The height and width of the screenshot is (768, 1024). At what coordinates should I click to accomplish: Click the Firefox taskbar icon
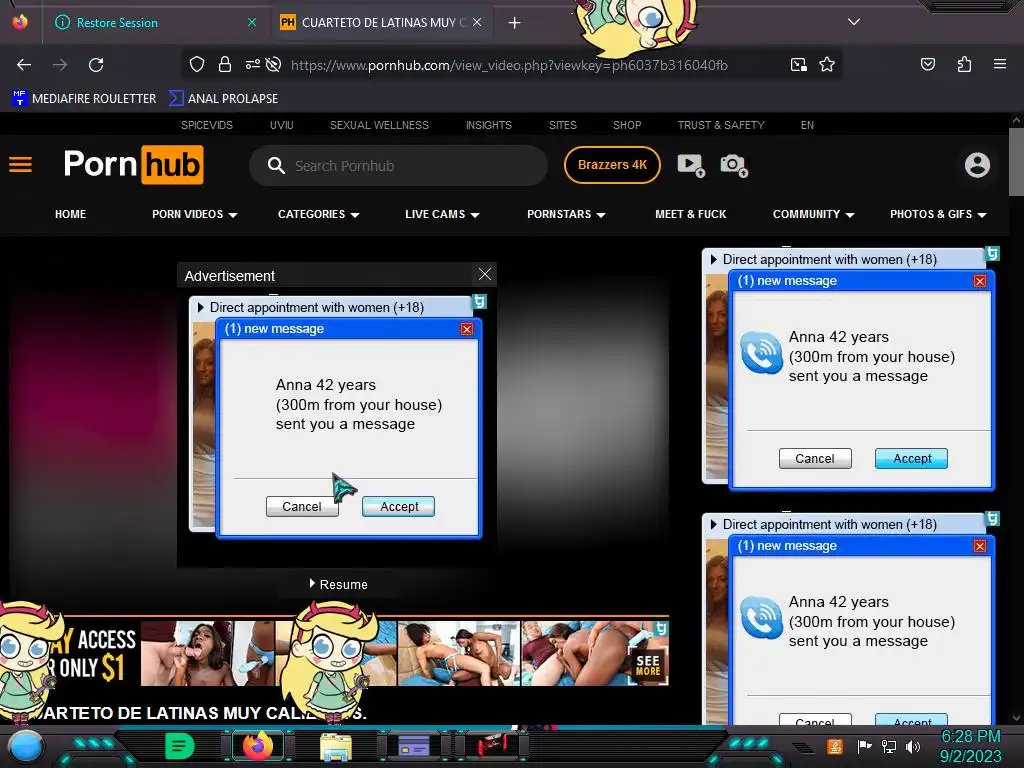coord(258,746)
